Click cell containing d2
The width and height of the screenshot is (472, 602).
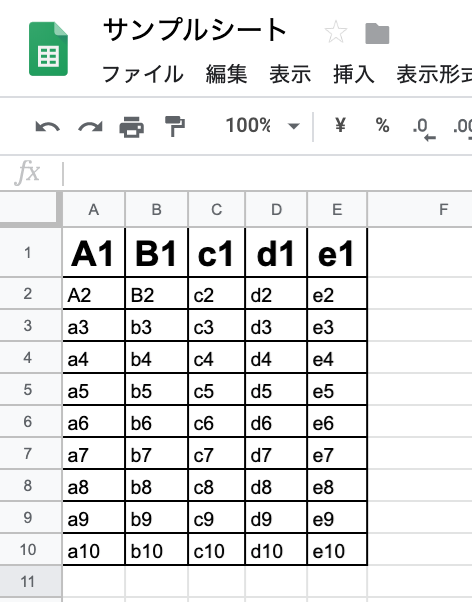[x=277, y=293]
